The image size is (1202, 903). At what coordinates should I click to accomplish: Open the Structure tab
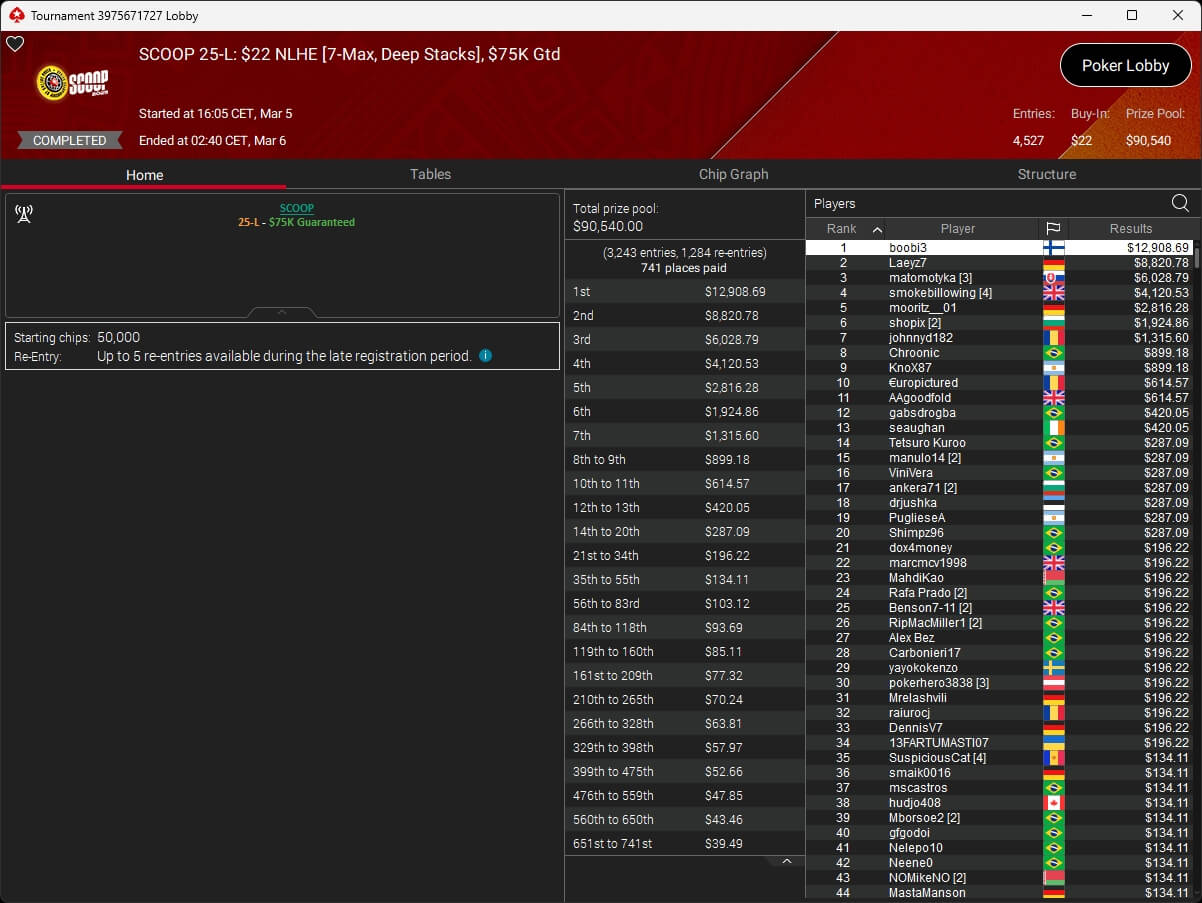[x=1046, y=174]
